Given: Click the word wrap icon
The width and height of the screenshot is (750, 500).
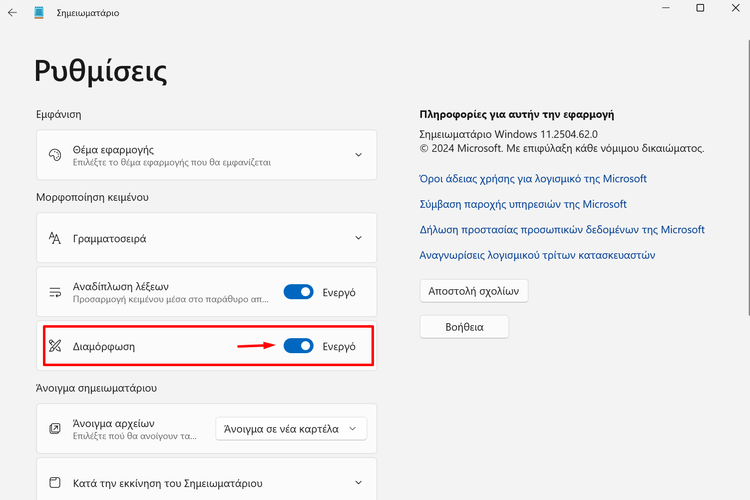Looking at the screenshot, I should (55, 292).
